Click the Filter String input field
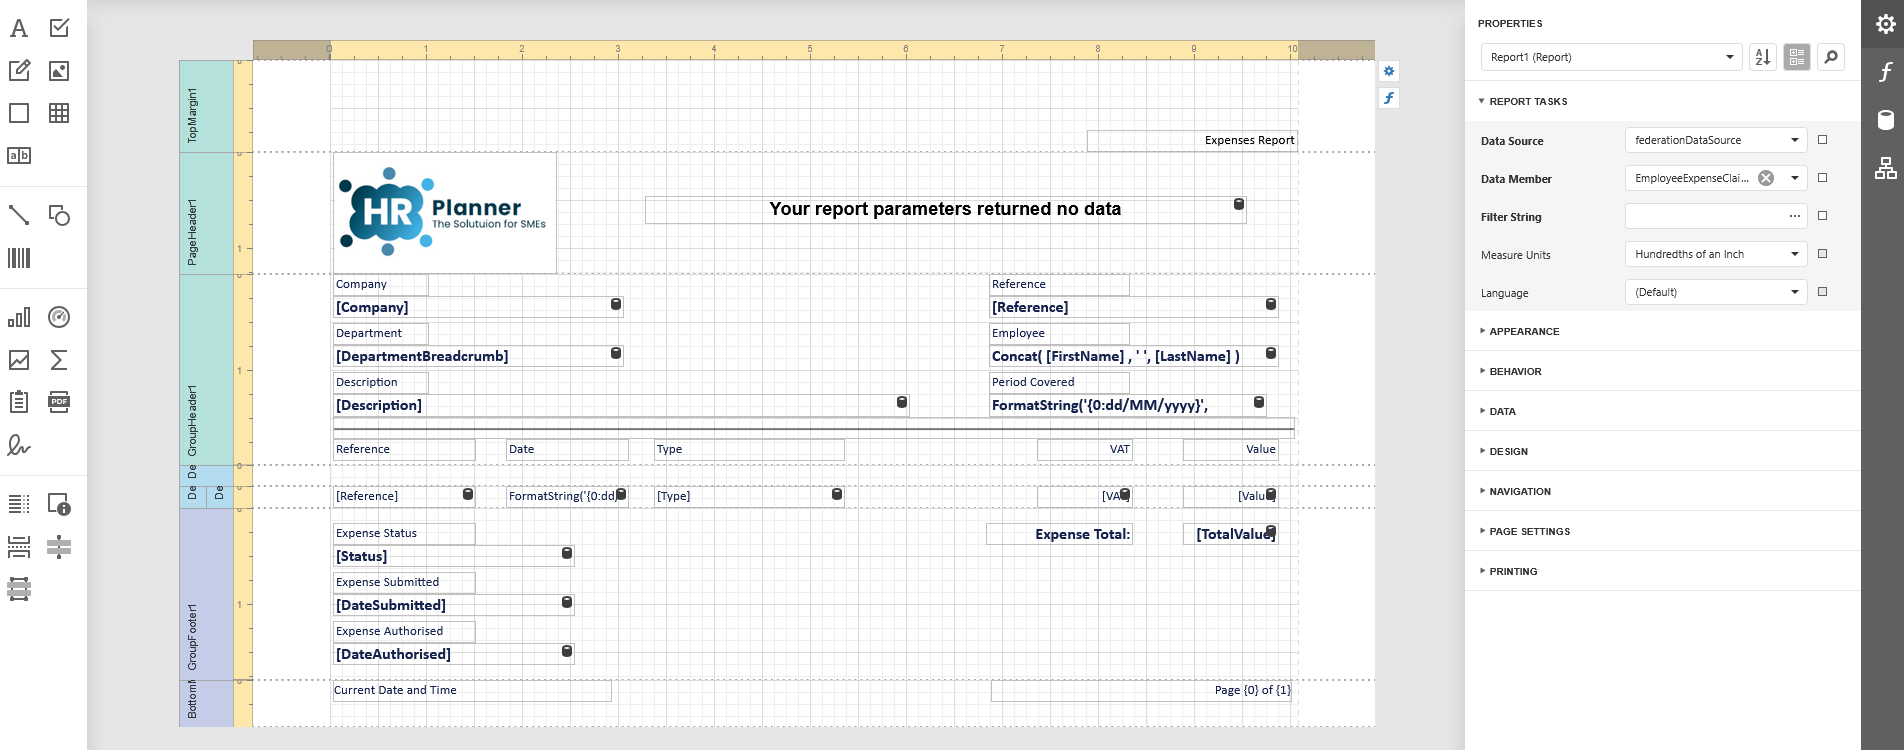 pos(1704,216)
